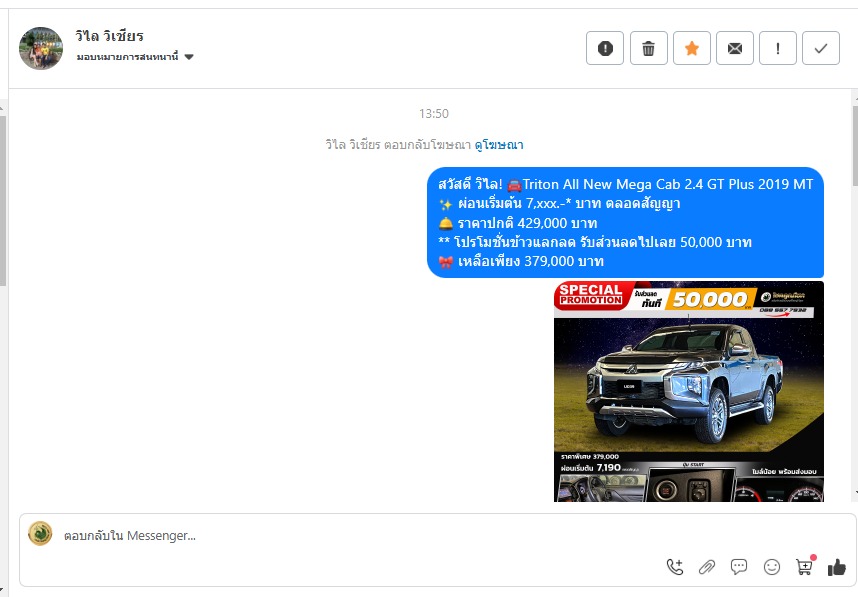Mark conversation done with checkmark button

coord(821,48)
